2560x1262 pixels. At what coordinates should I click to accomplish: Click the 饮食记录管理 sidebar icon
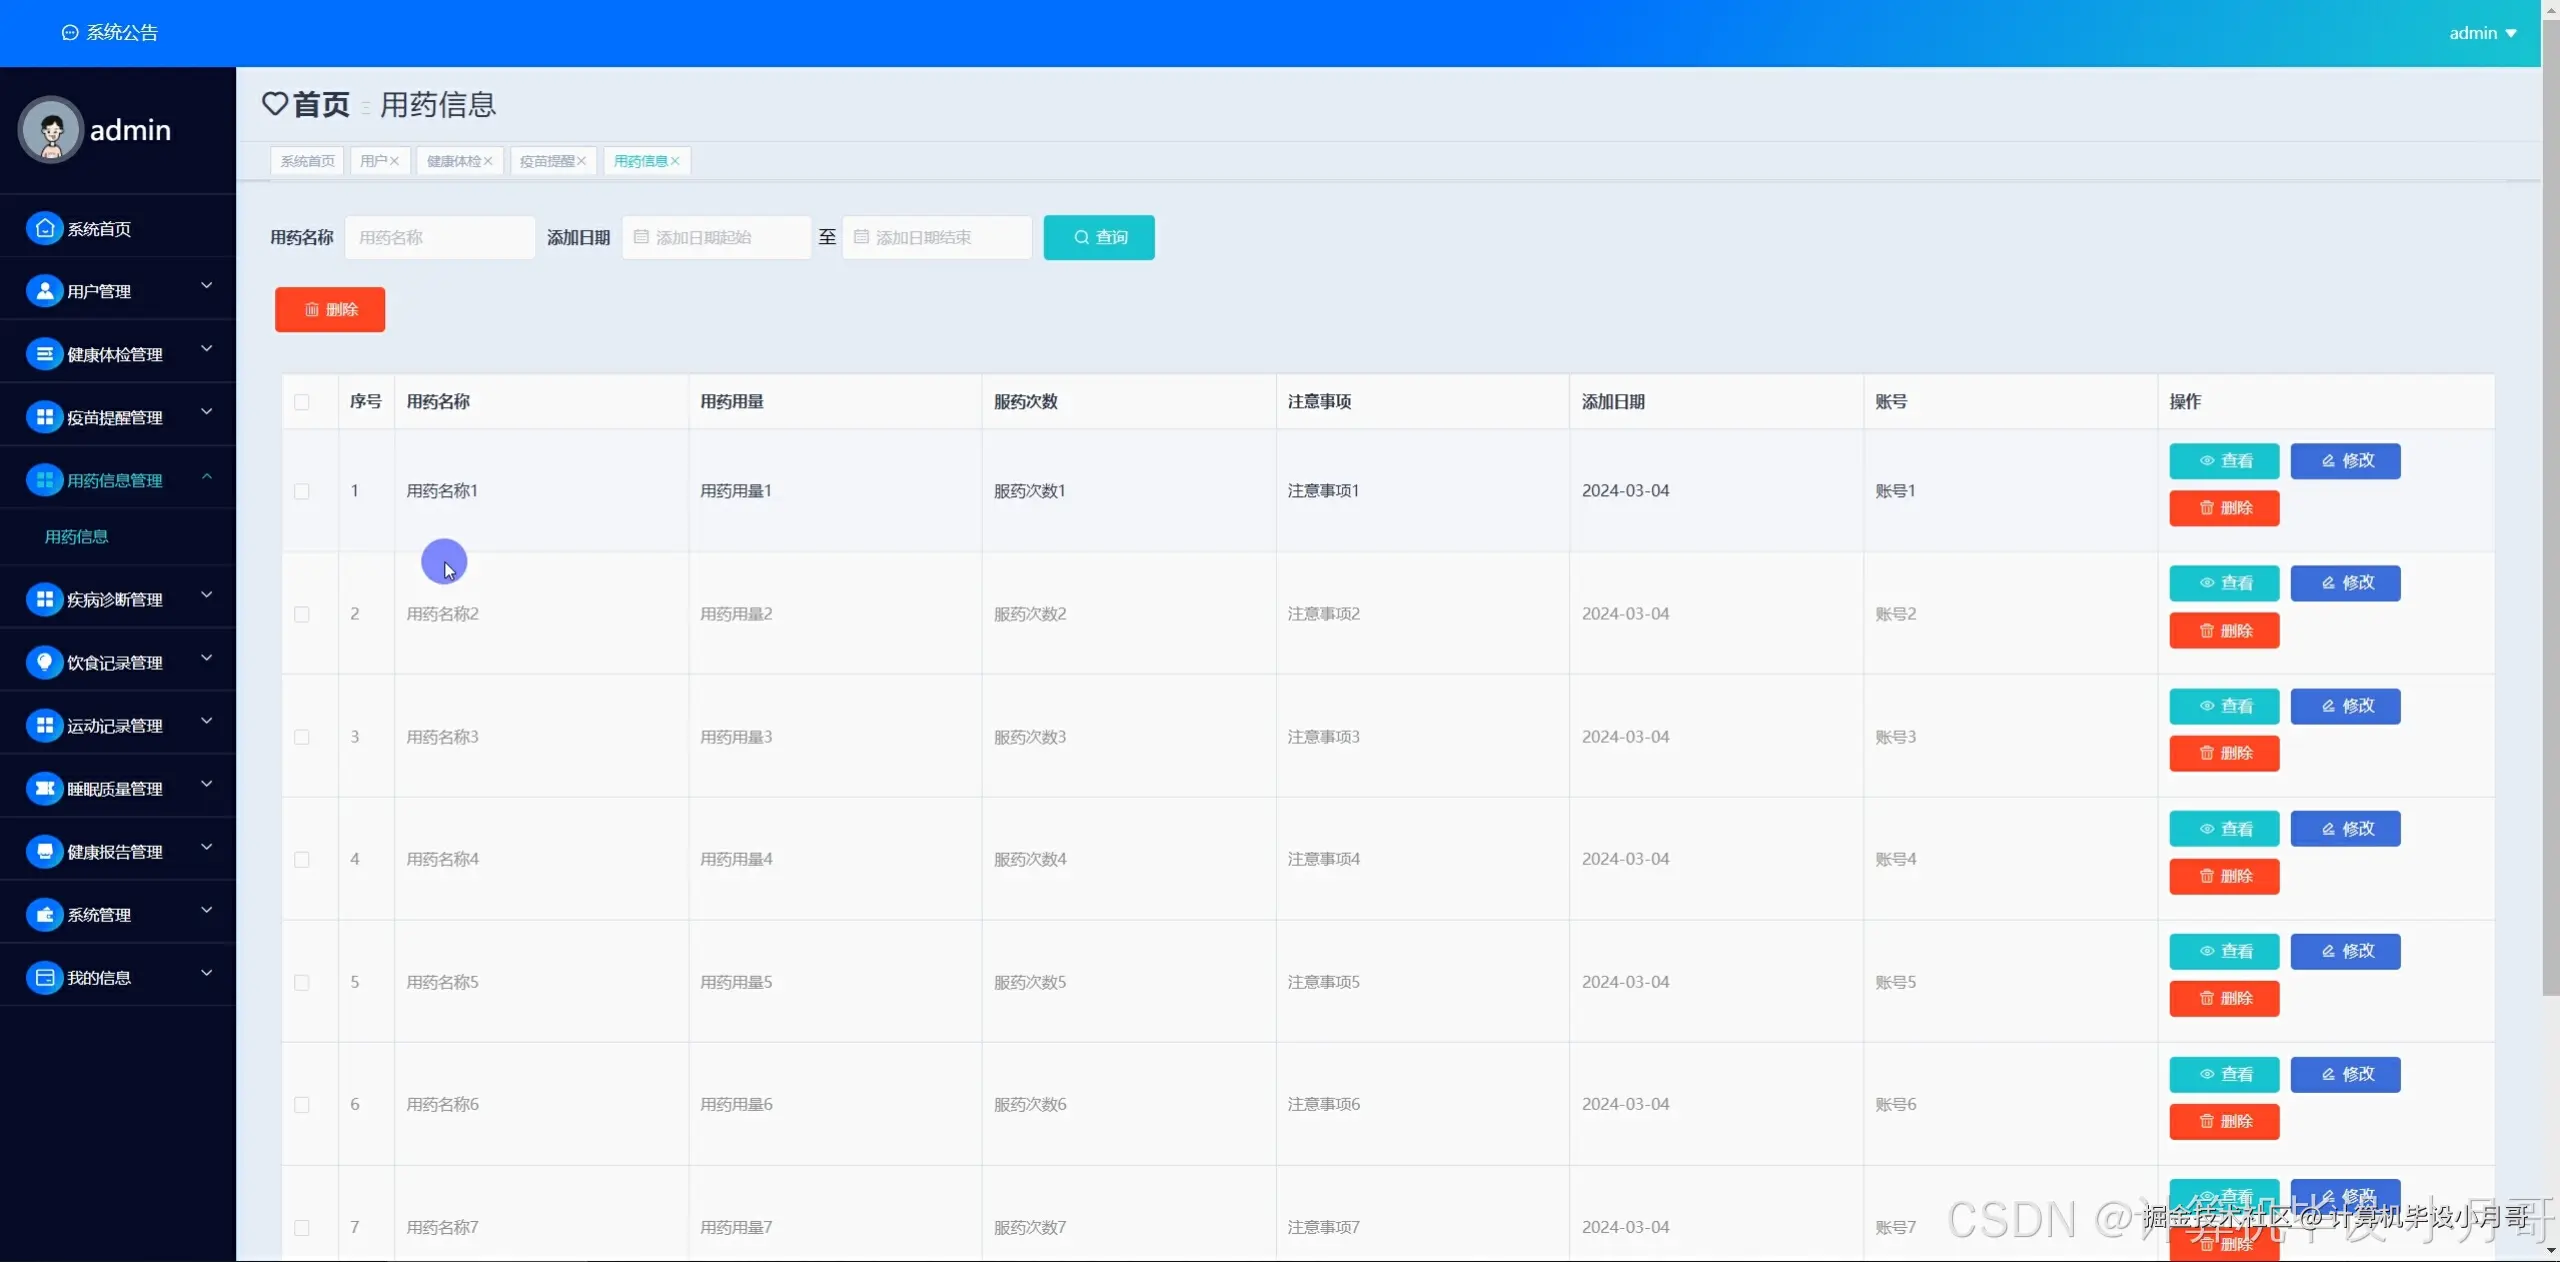tap(44, 662)
